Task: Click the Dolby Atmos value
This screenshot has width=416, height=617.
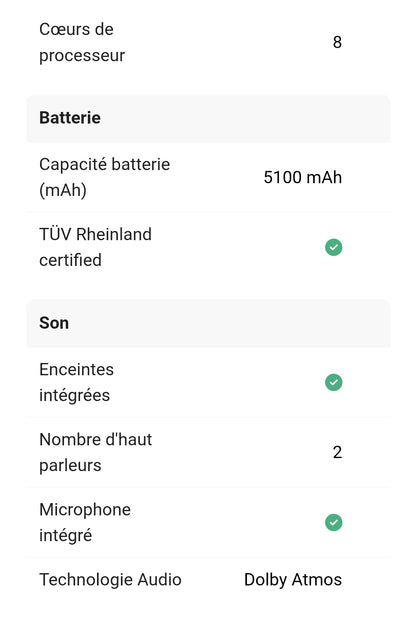Action: pyautogui.click(x=293, y=580)
